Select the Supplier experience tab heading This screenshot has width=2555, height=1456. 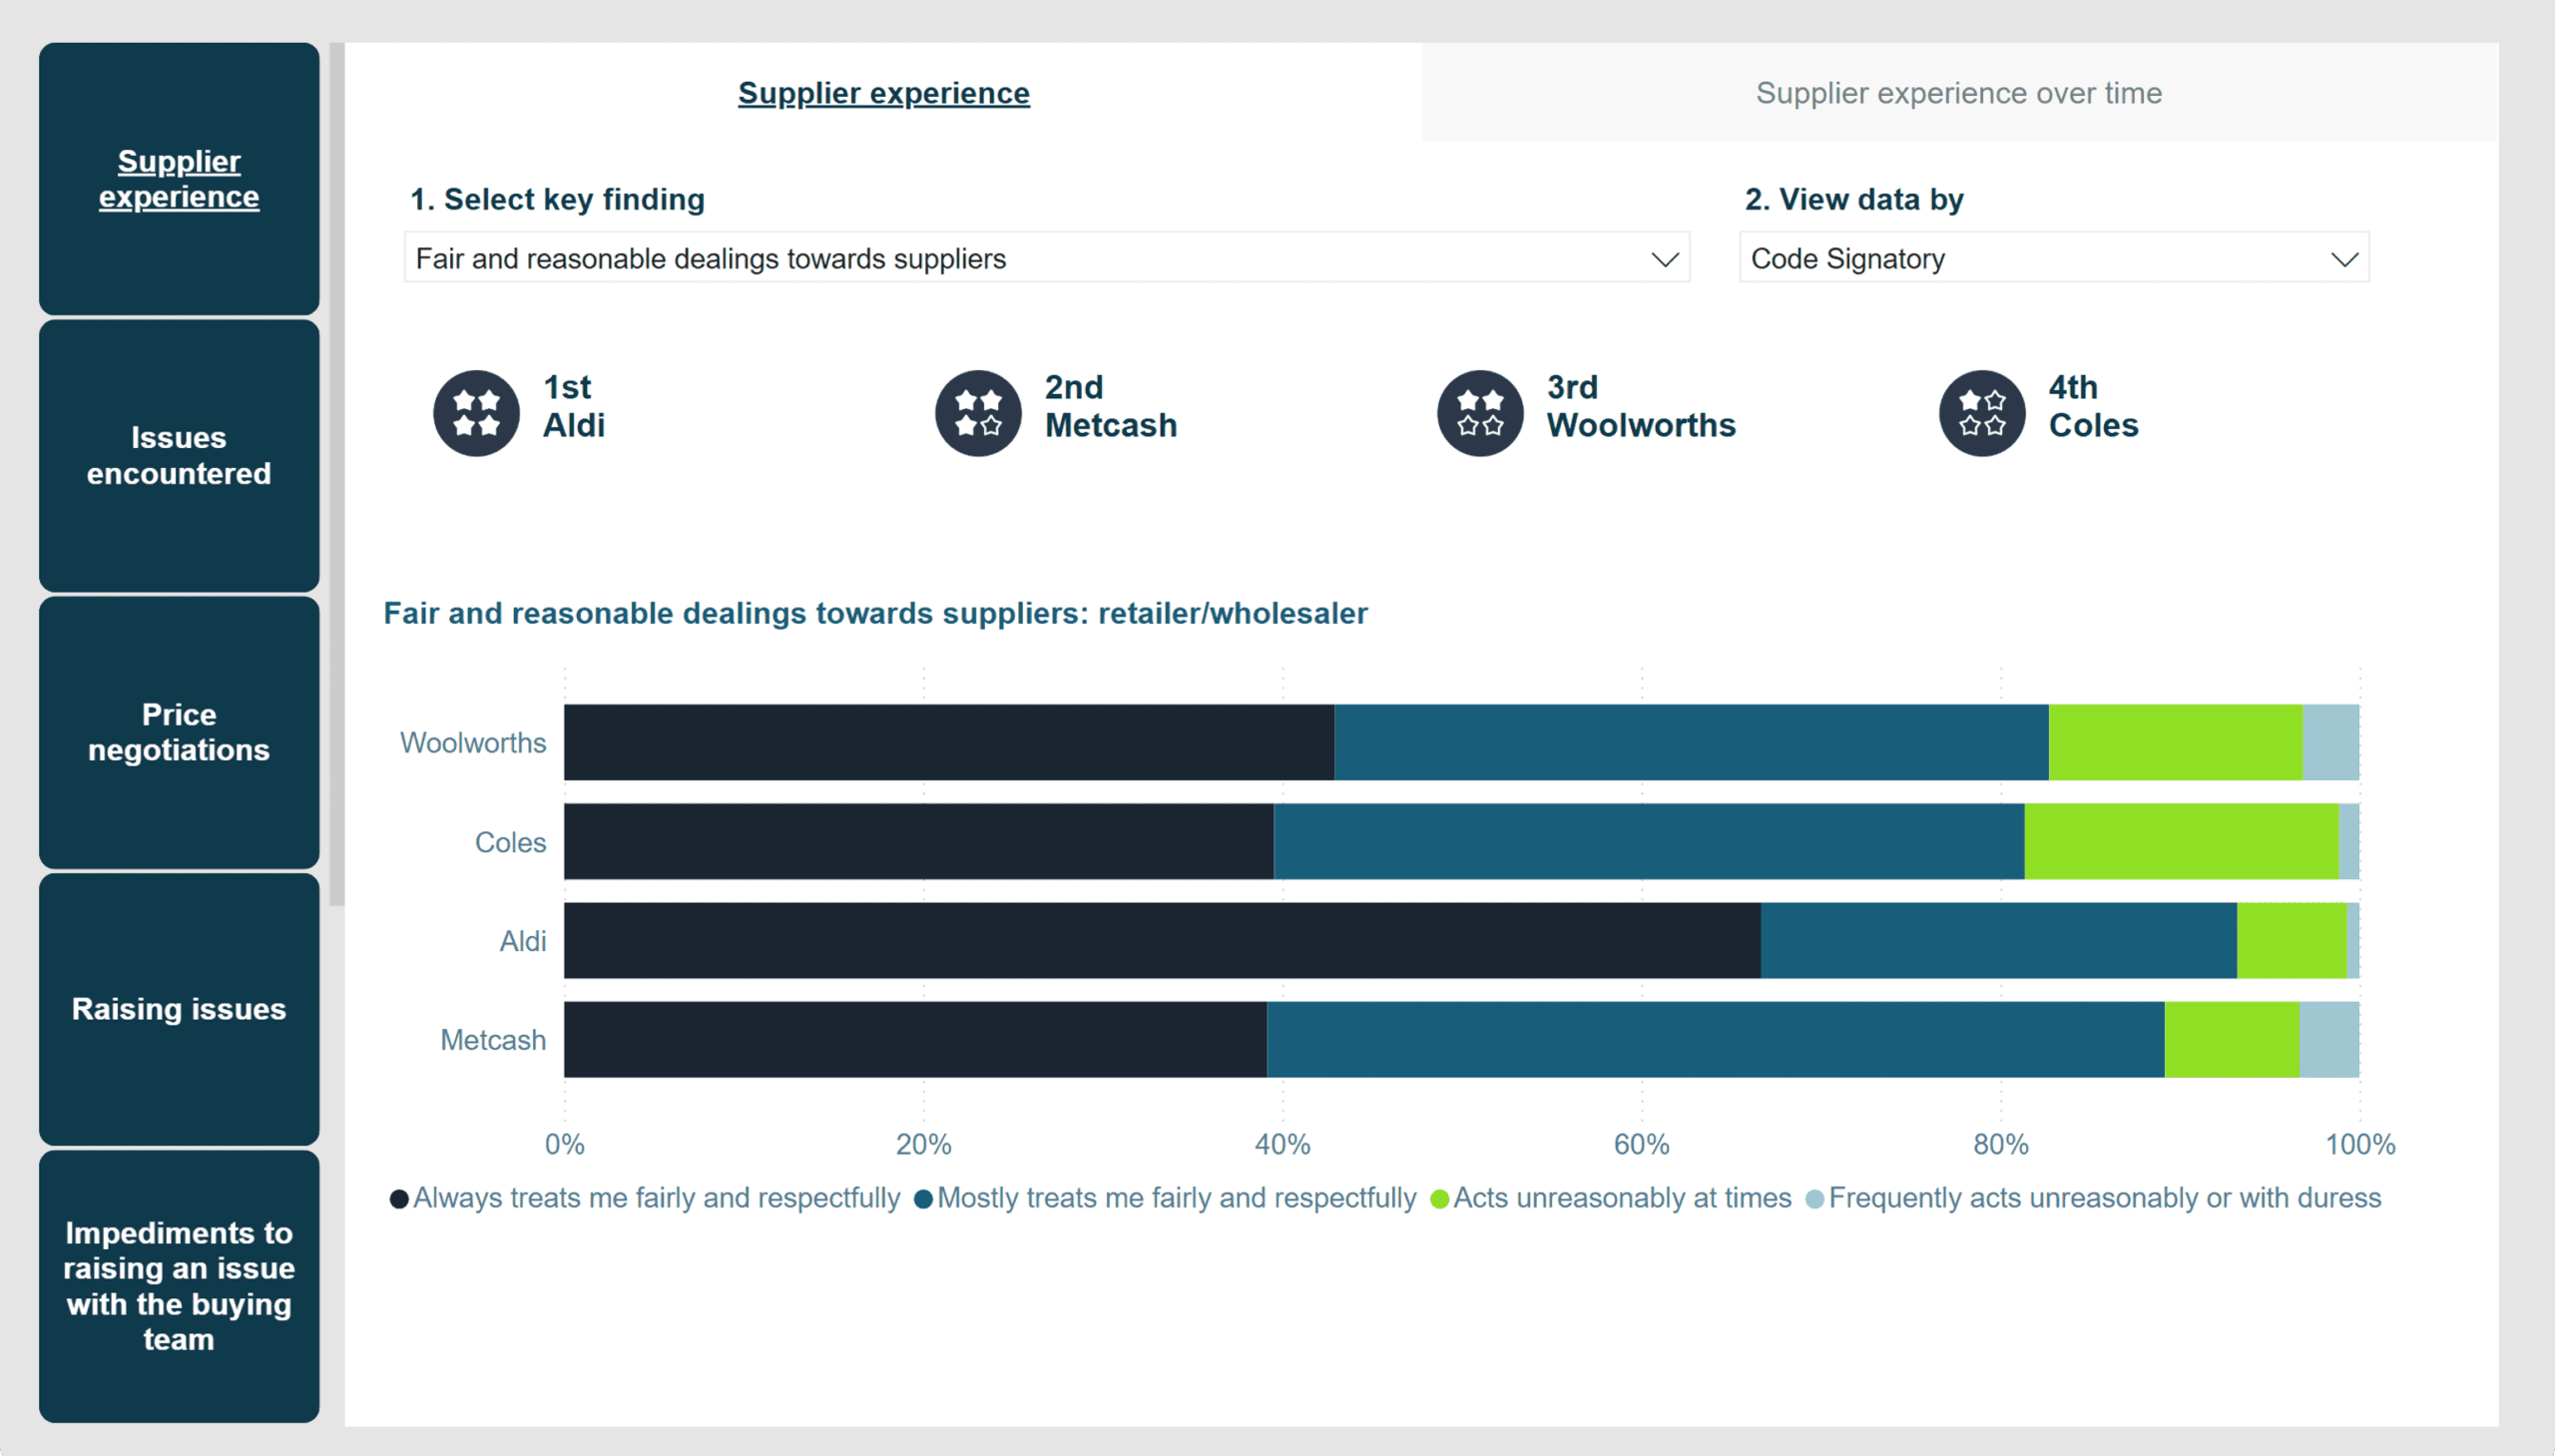[x=883, y=93]
